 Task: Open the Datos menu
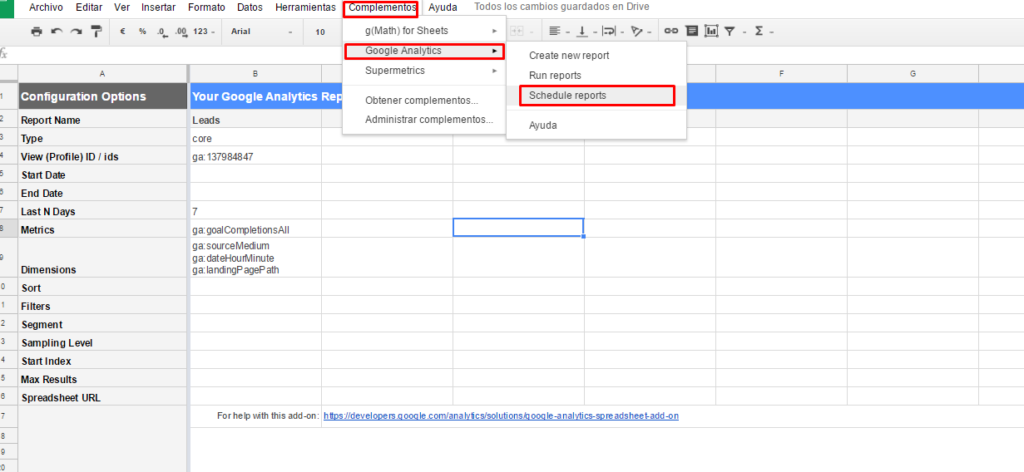click(x=250, y=7)
